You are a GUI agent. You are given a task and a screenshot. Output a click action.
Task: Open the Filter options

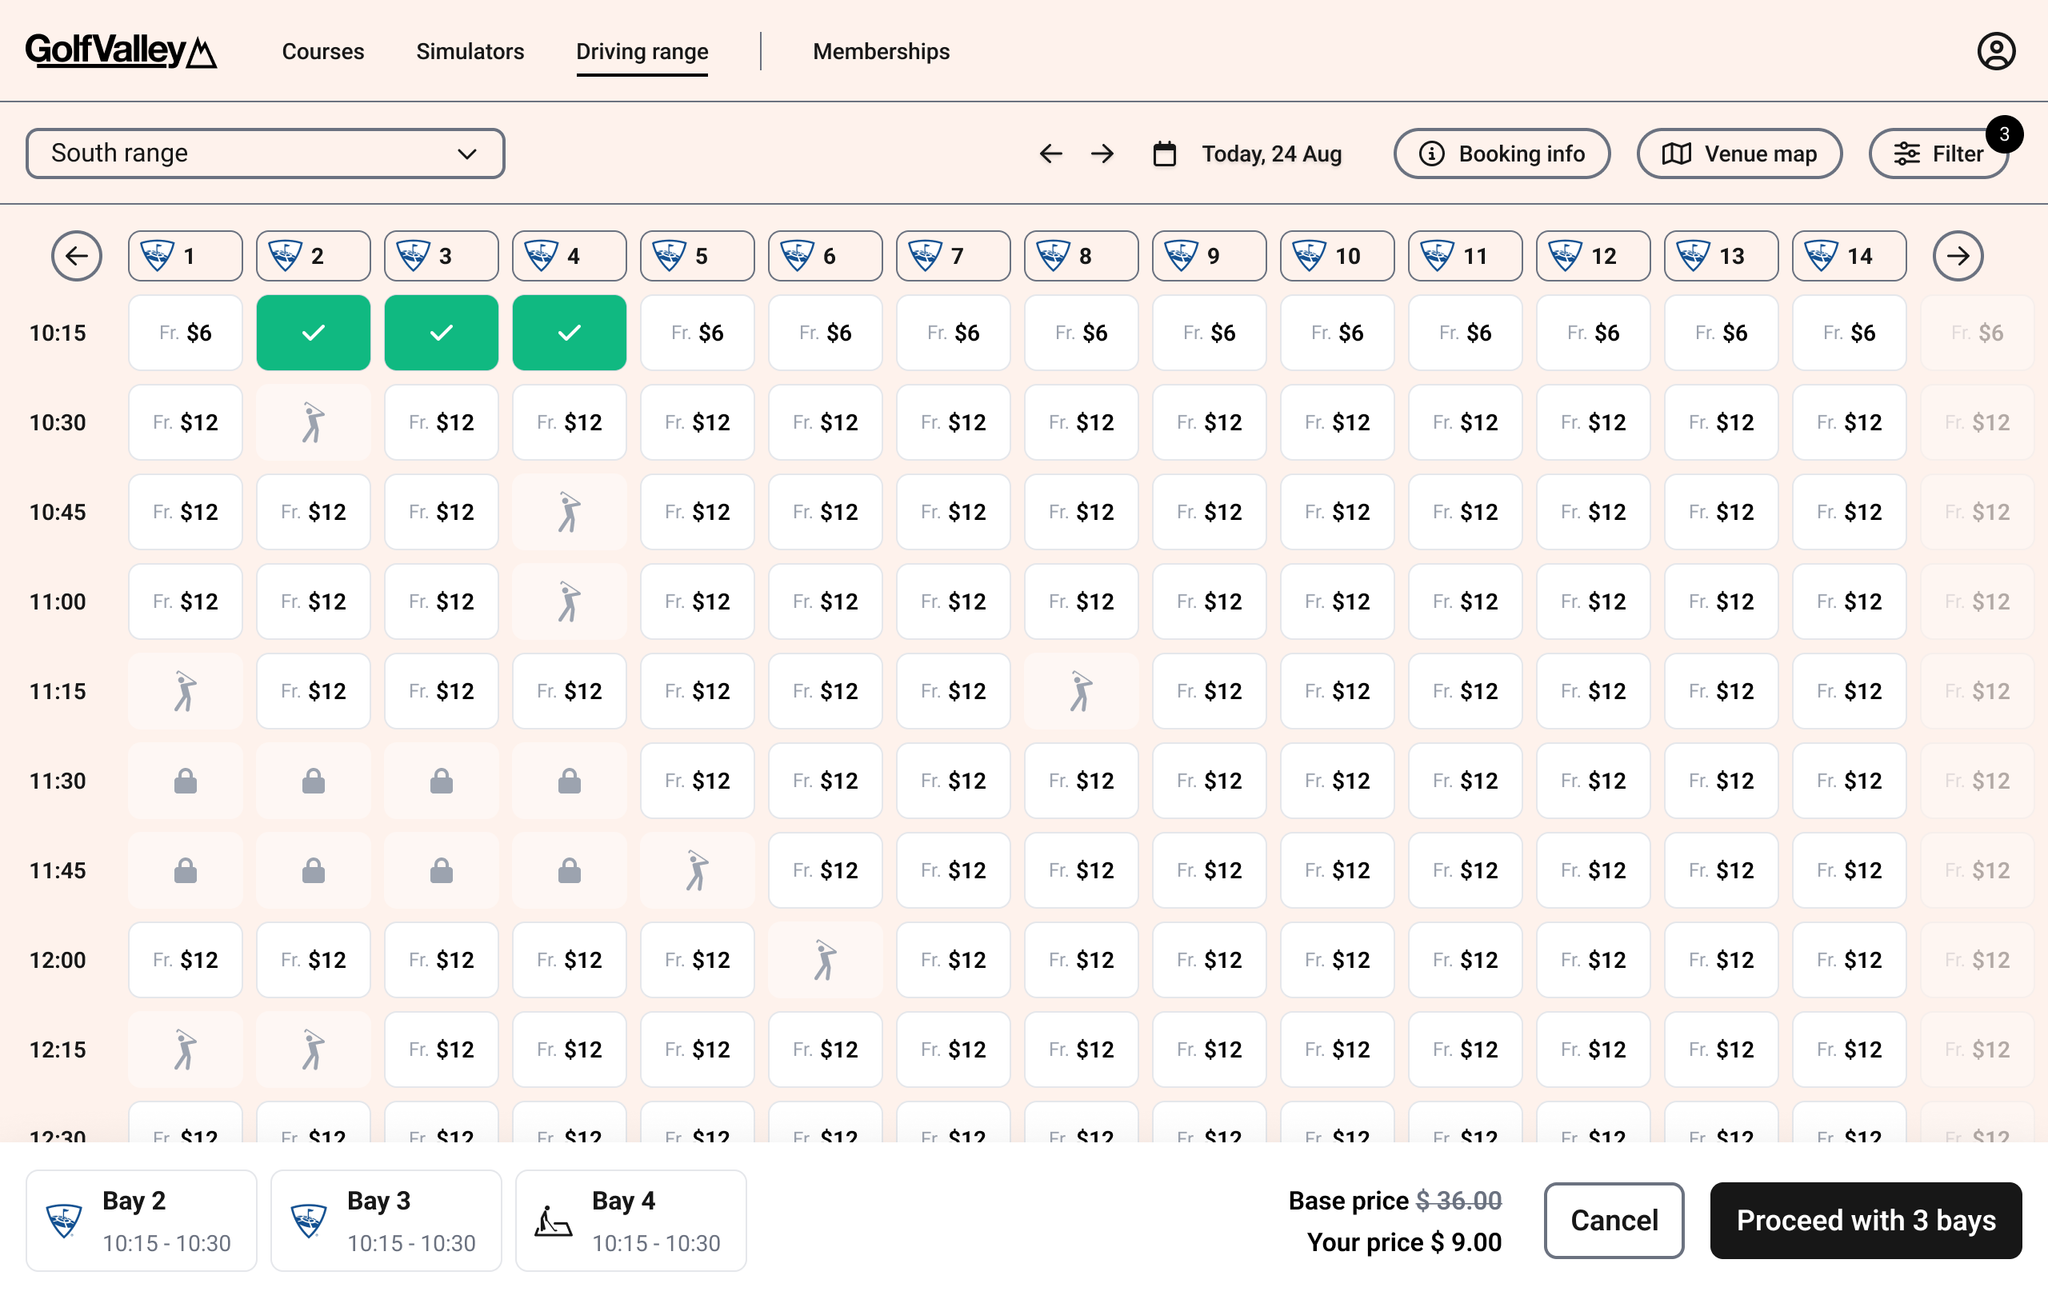(1938, 154)
